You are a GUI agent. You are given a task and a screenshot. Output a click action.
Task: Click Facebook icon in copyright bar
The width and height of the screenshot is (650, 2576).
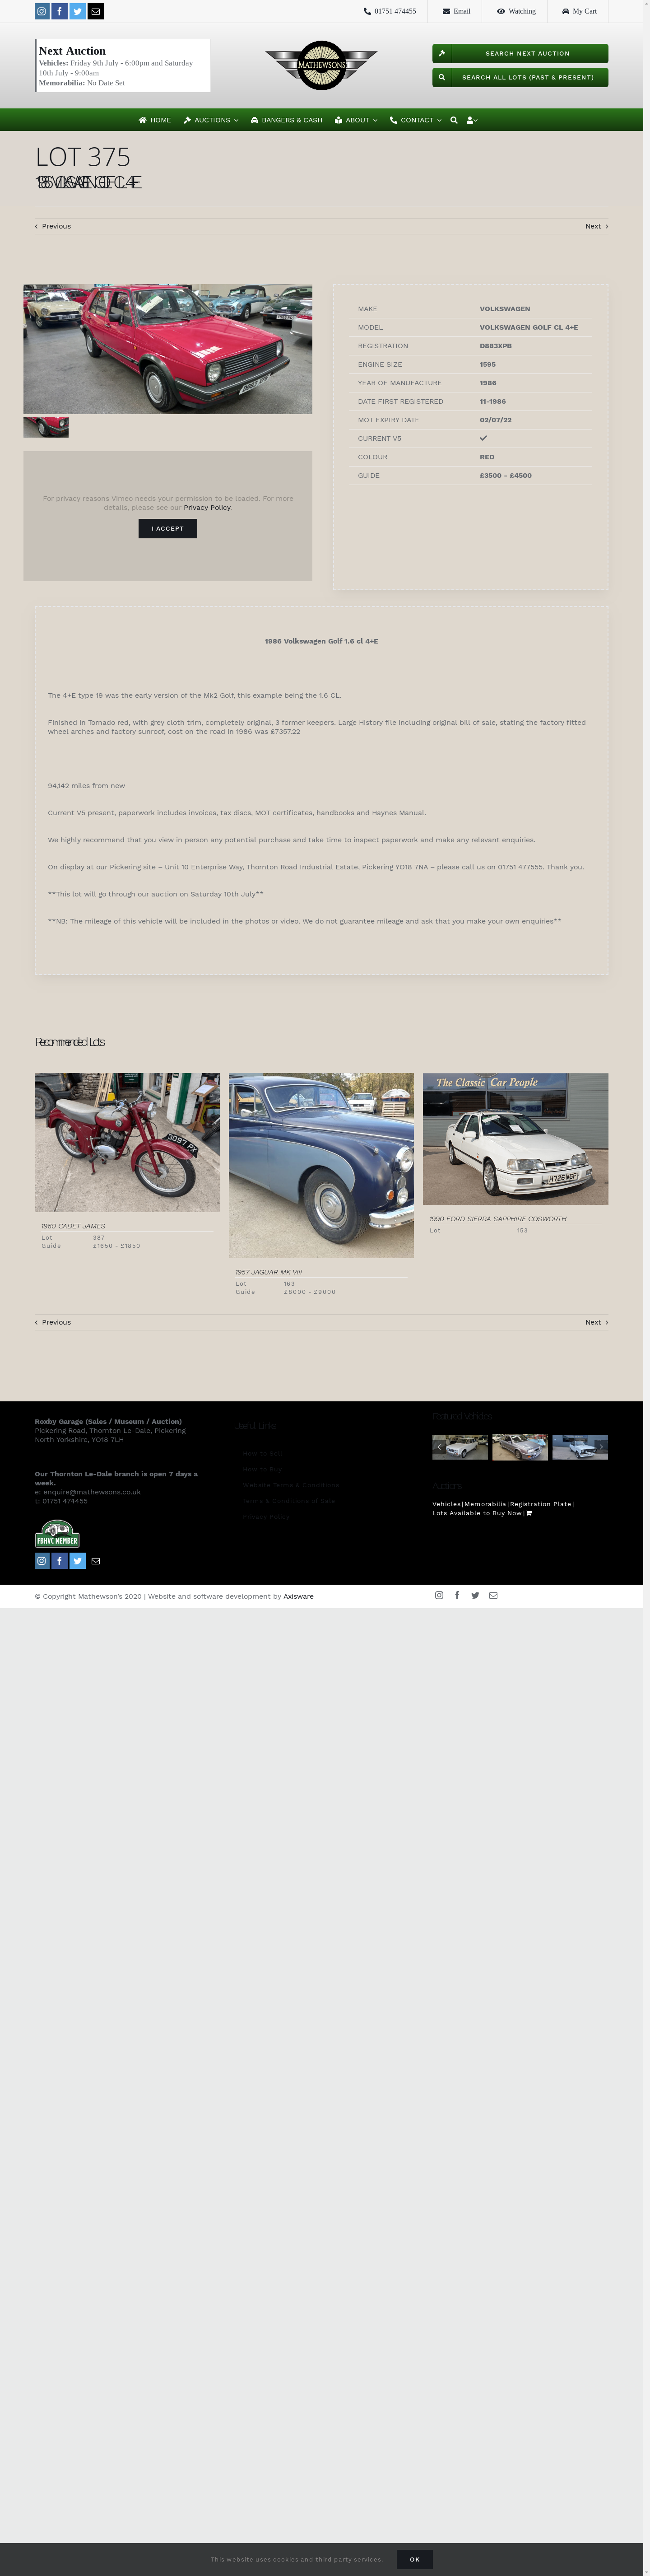(x=457, y=1595)
